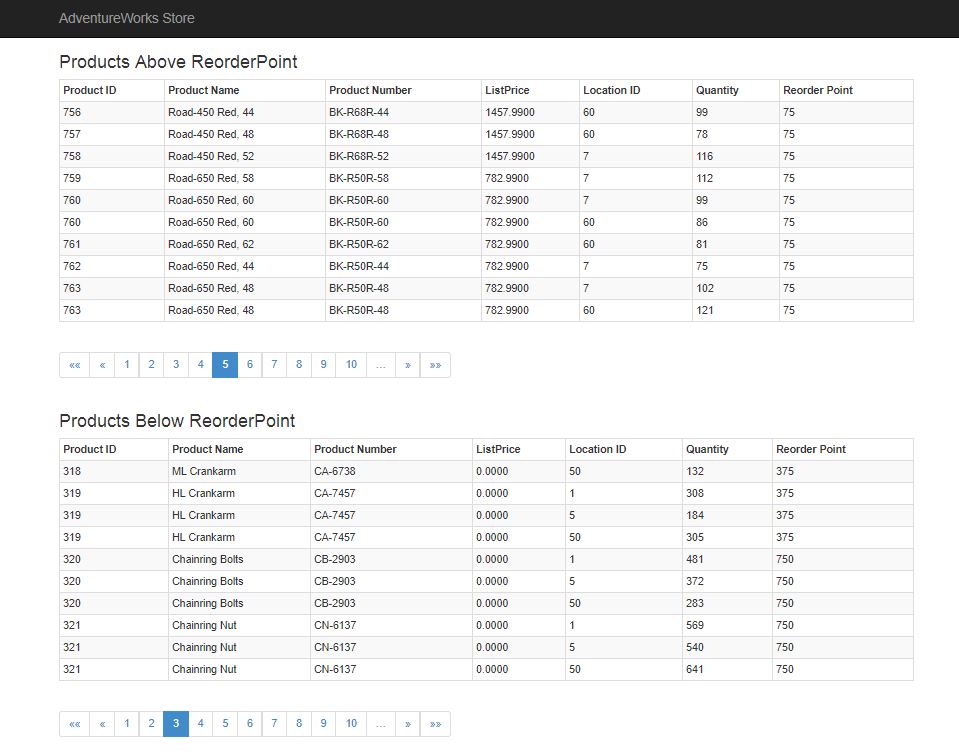Viewport: 959px width, 754px height.
Task: Open page 6 in the top pagination bar
Action: pyautogui.click(x=249, y=364)
